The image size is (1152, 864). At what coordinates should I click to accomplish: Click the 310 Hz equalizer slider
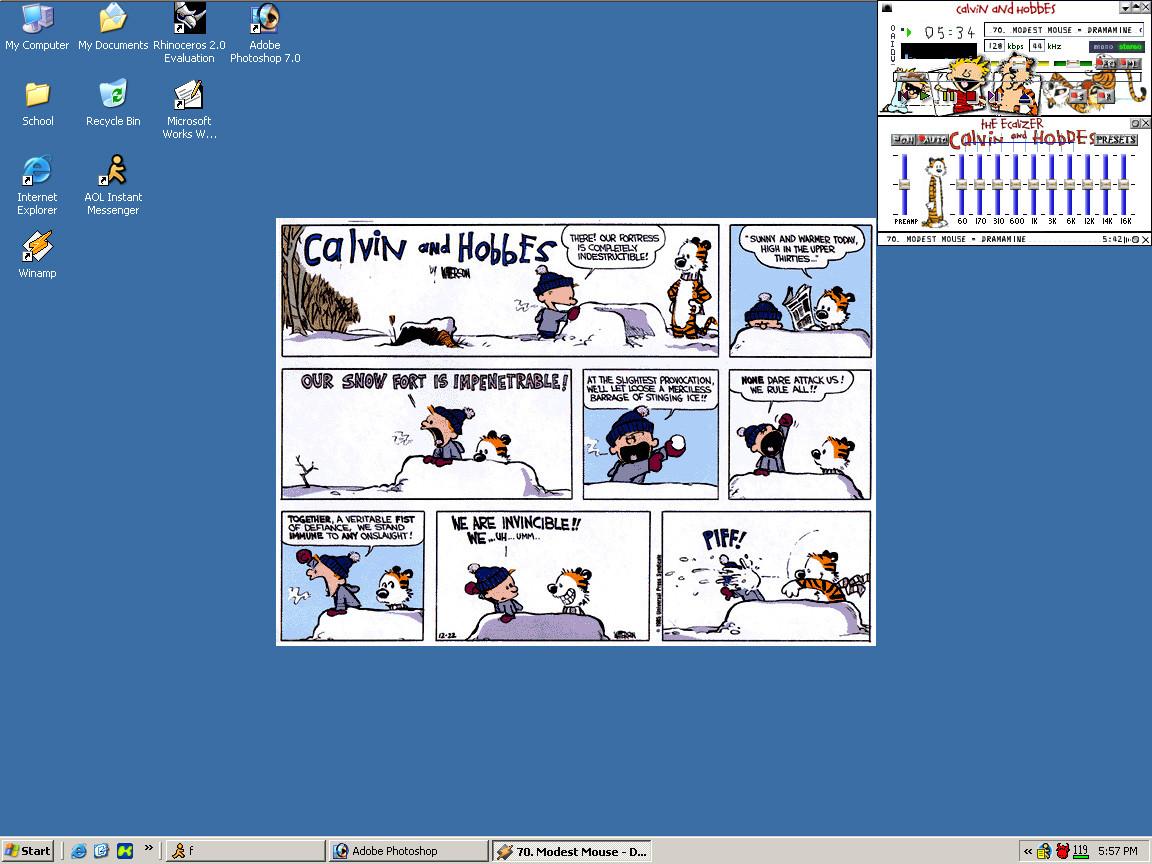coord(998,184)
